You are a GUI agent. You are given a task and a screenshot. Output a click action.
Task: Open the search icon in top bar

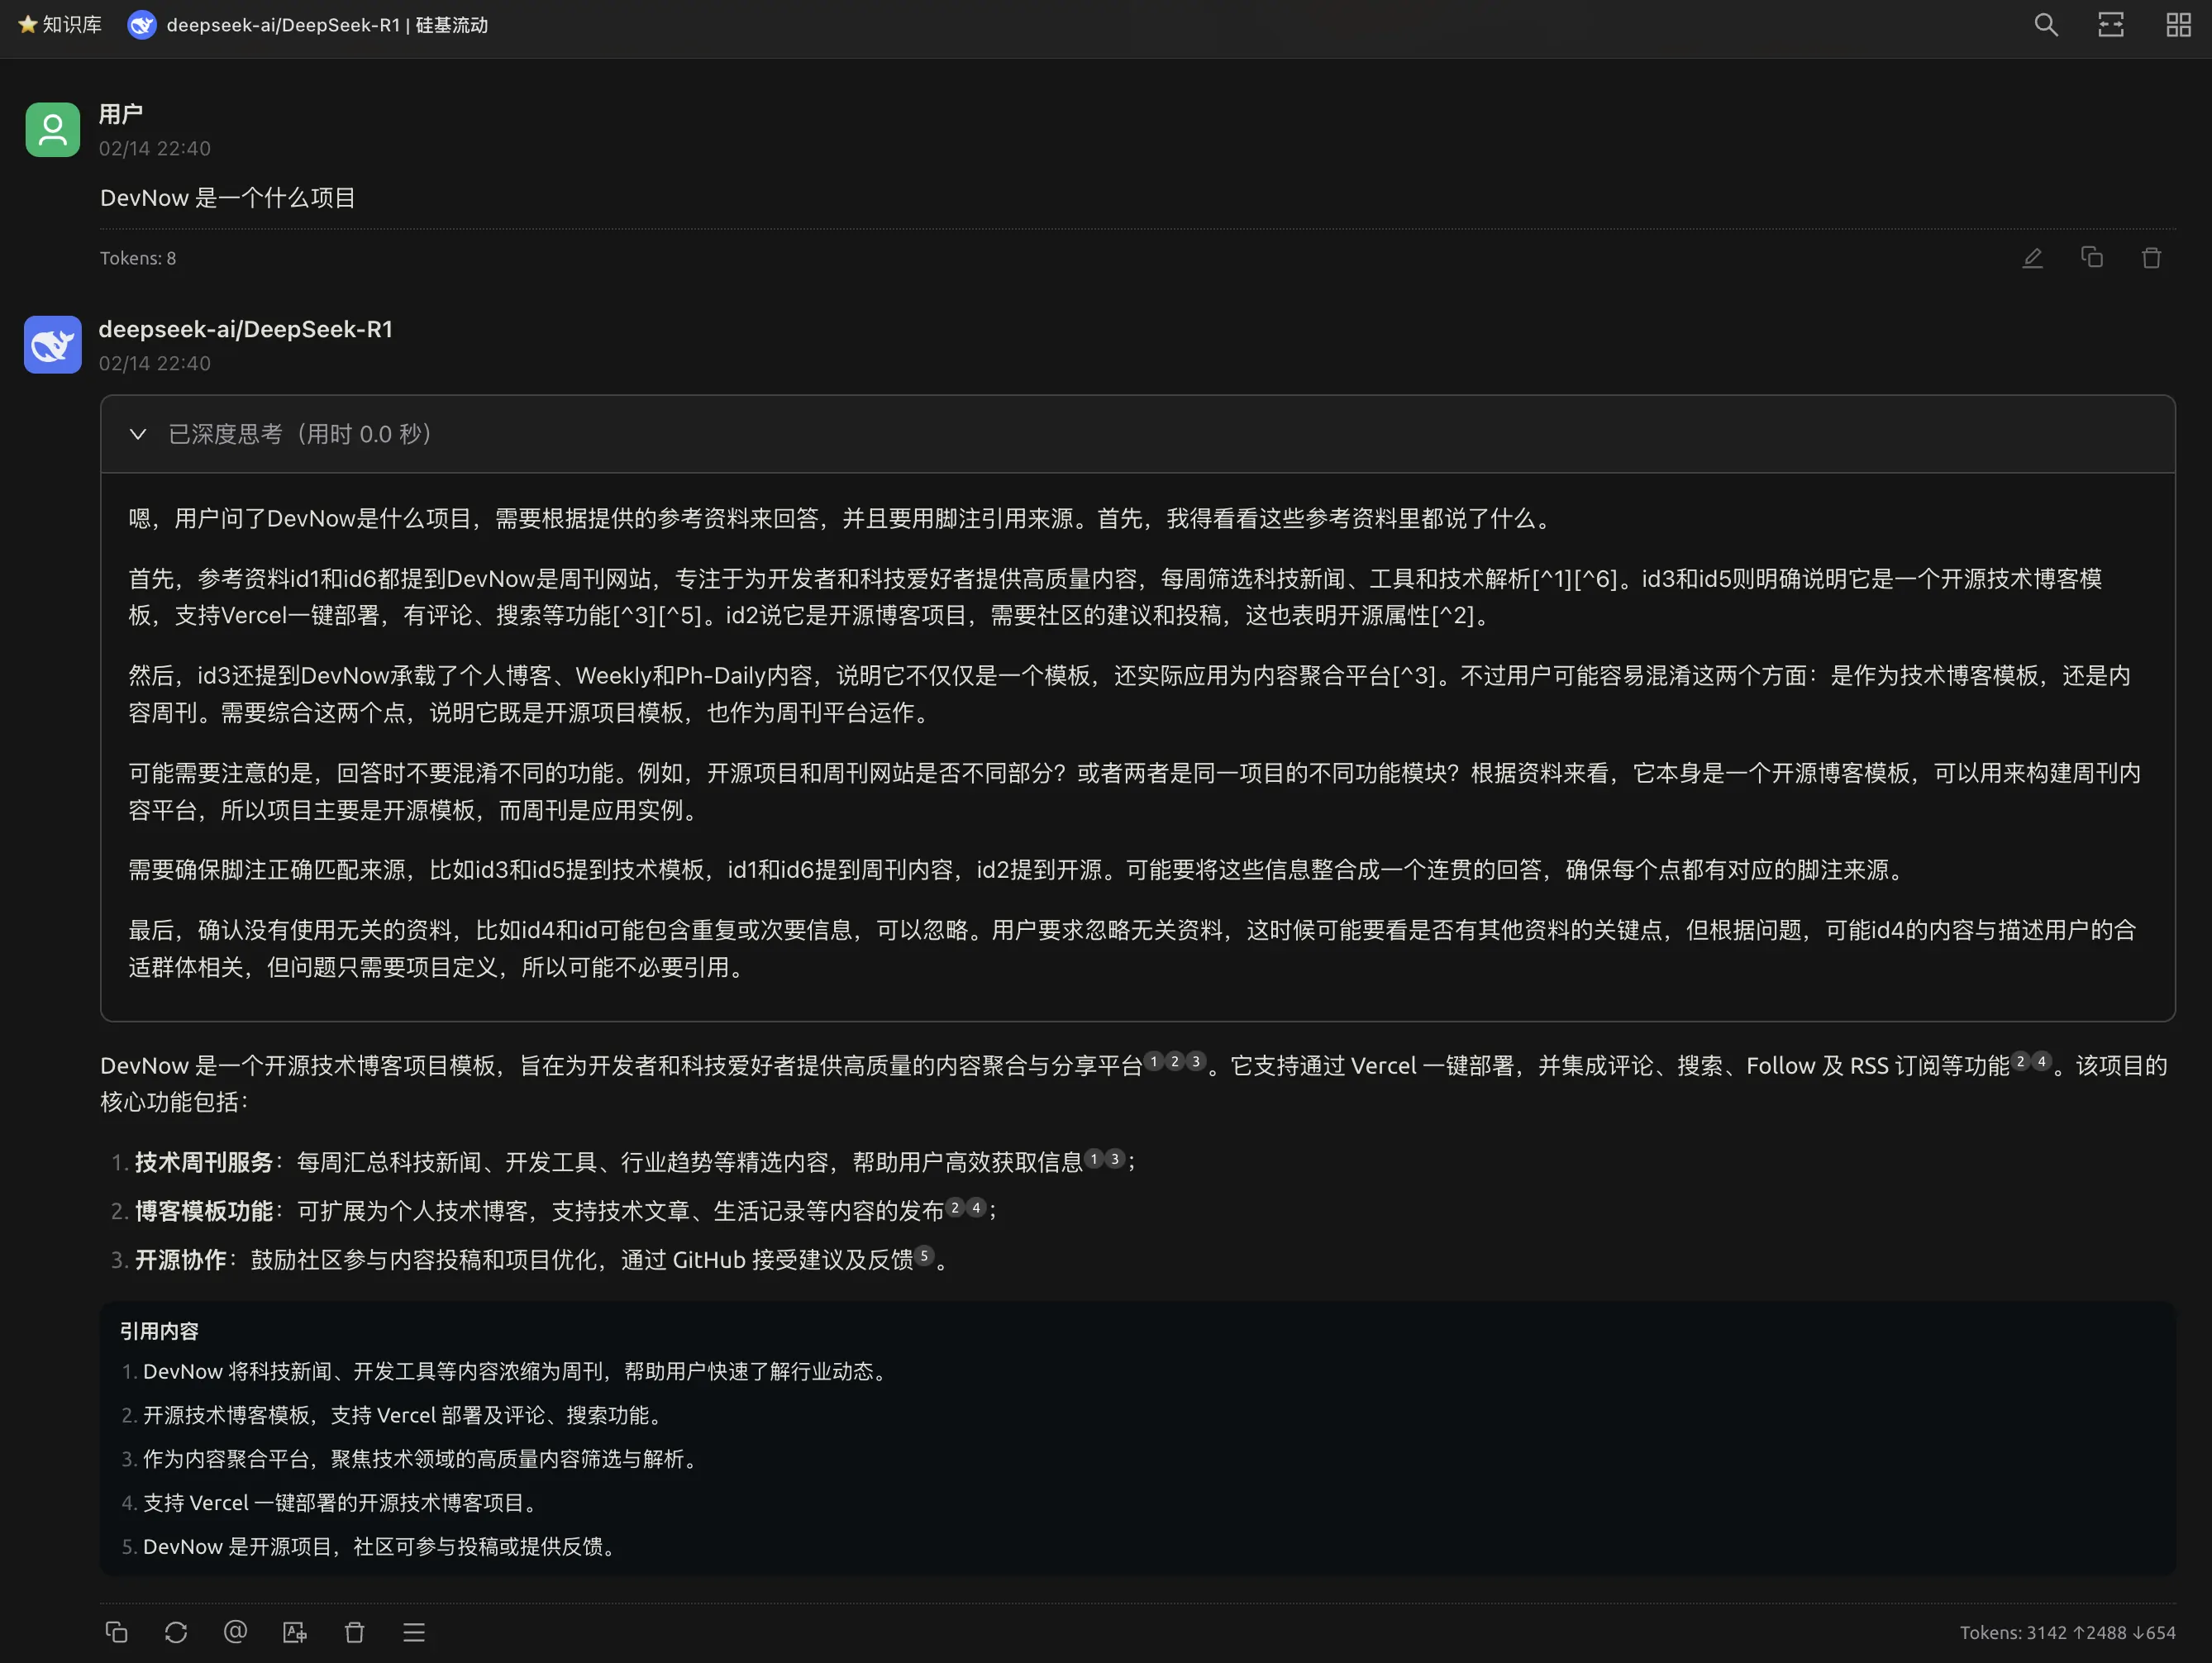[x=2046, y=25]
